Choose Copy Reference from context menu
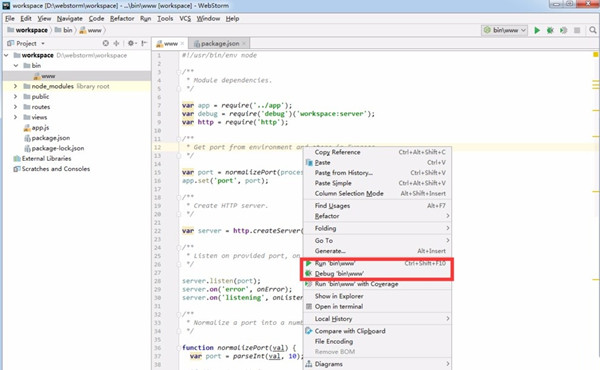Viewport: 600px width, 370px height. click(377, 152)
